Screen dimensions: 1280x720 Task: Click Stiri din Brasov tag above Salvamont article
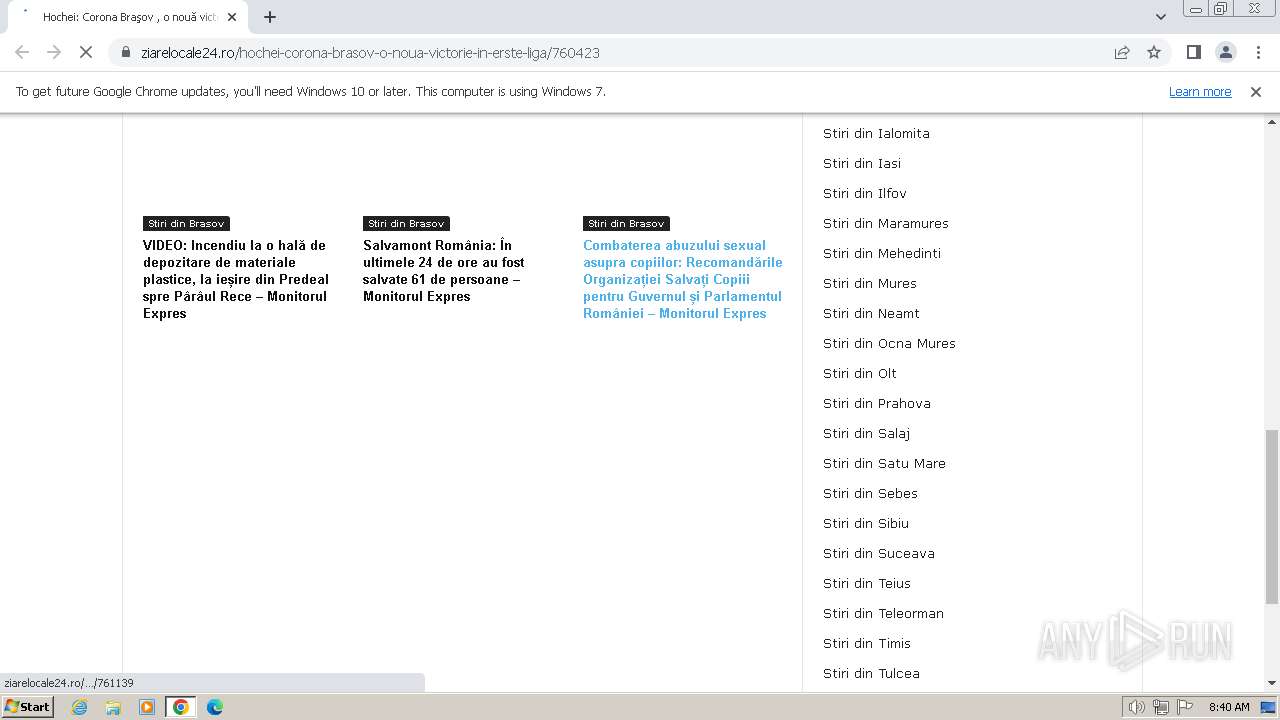(406, 223)
